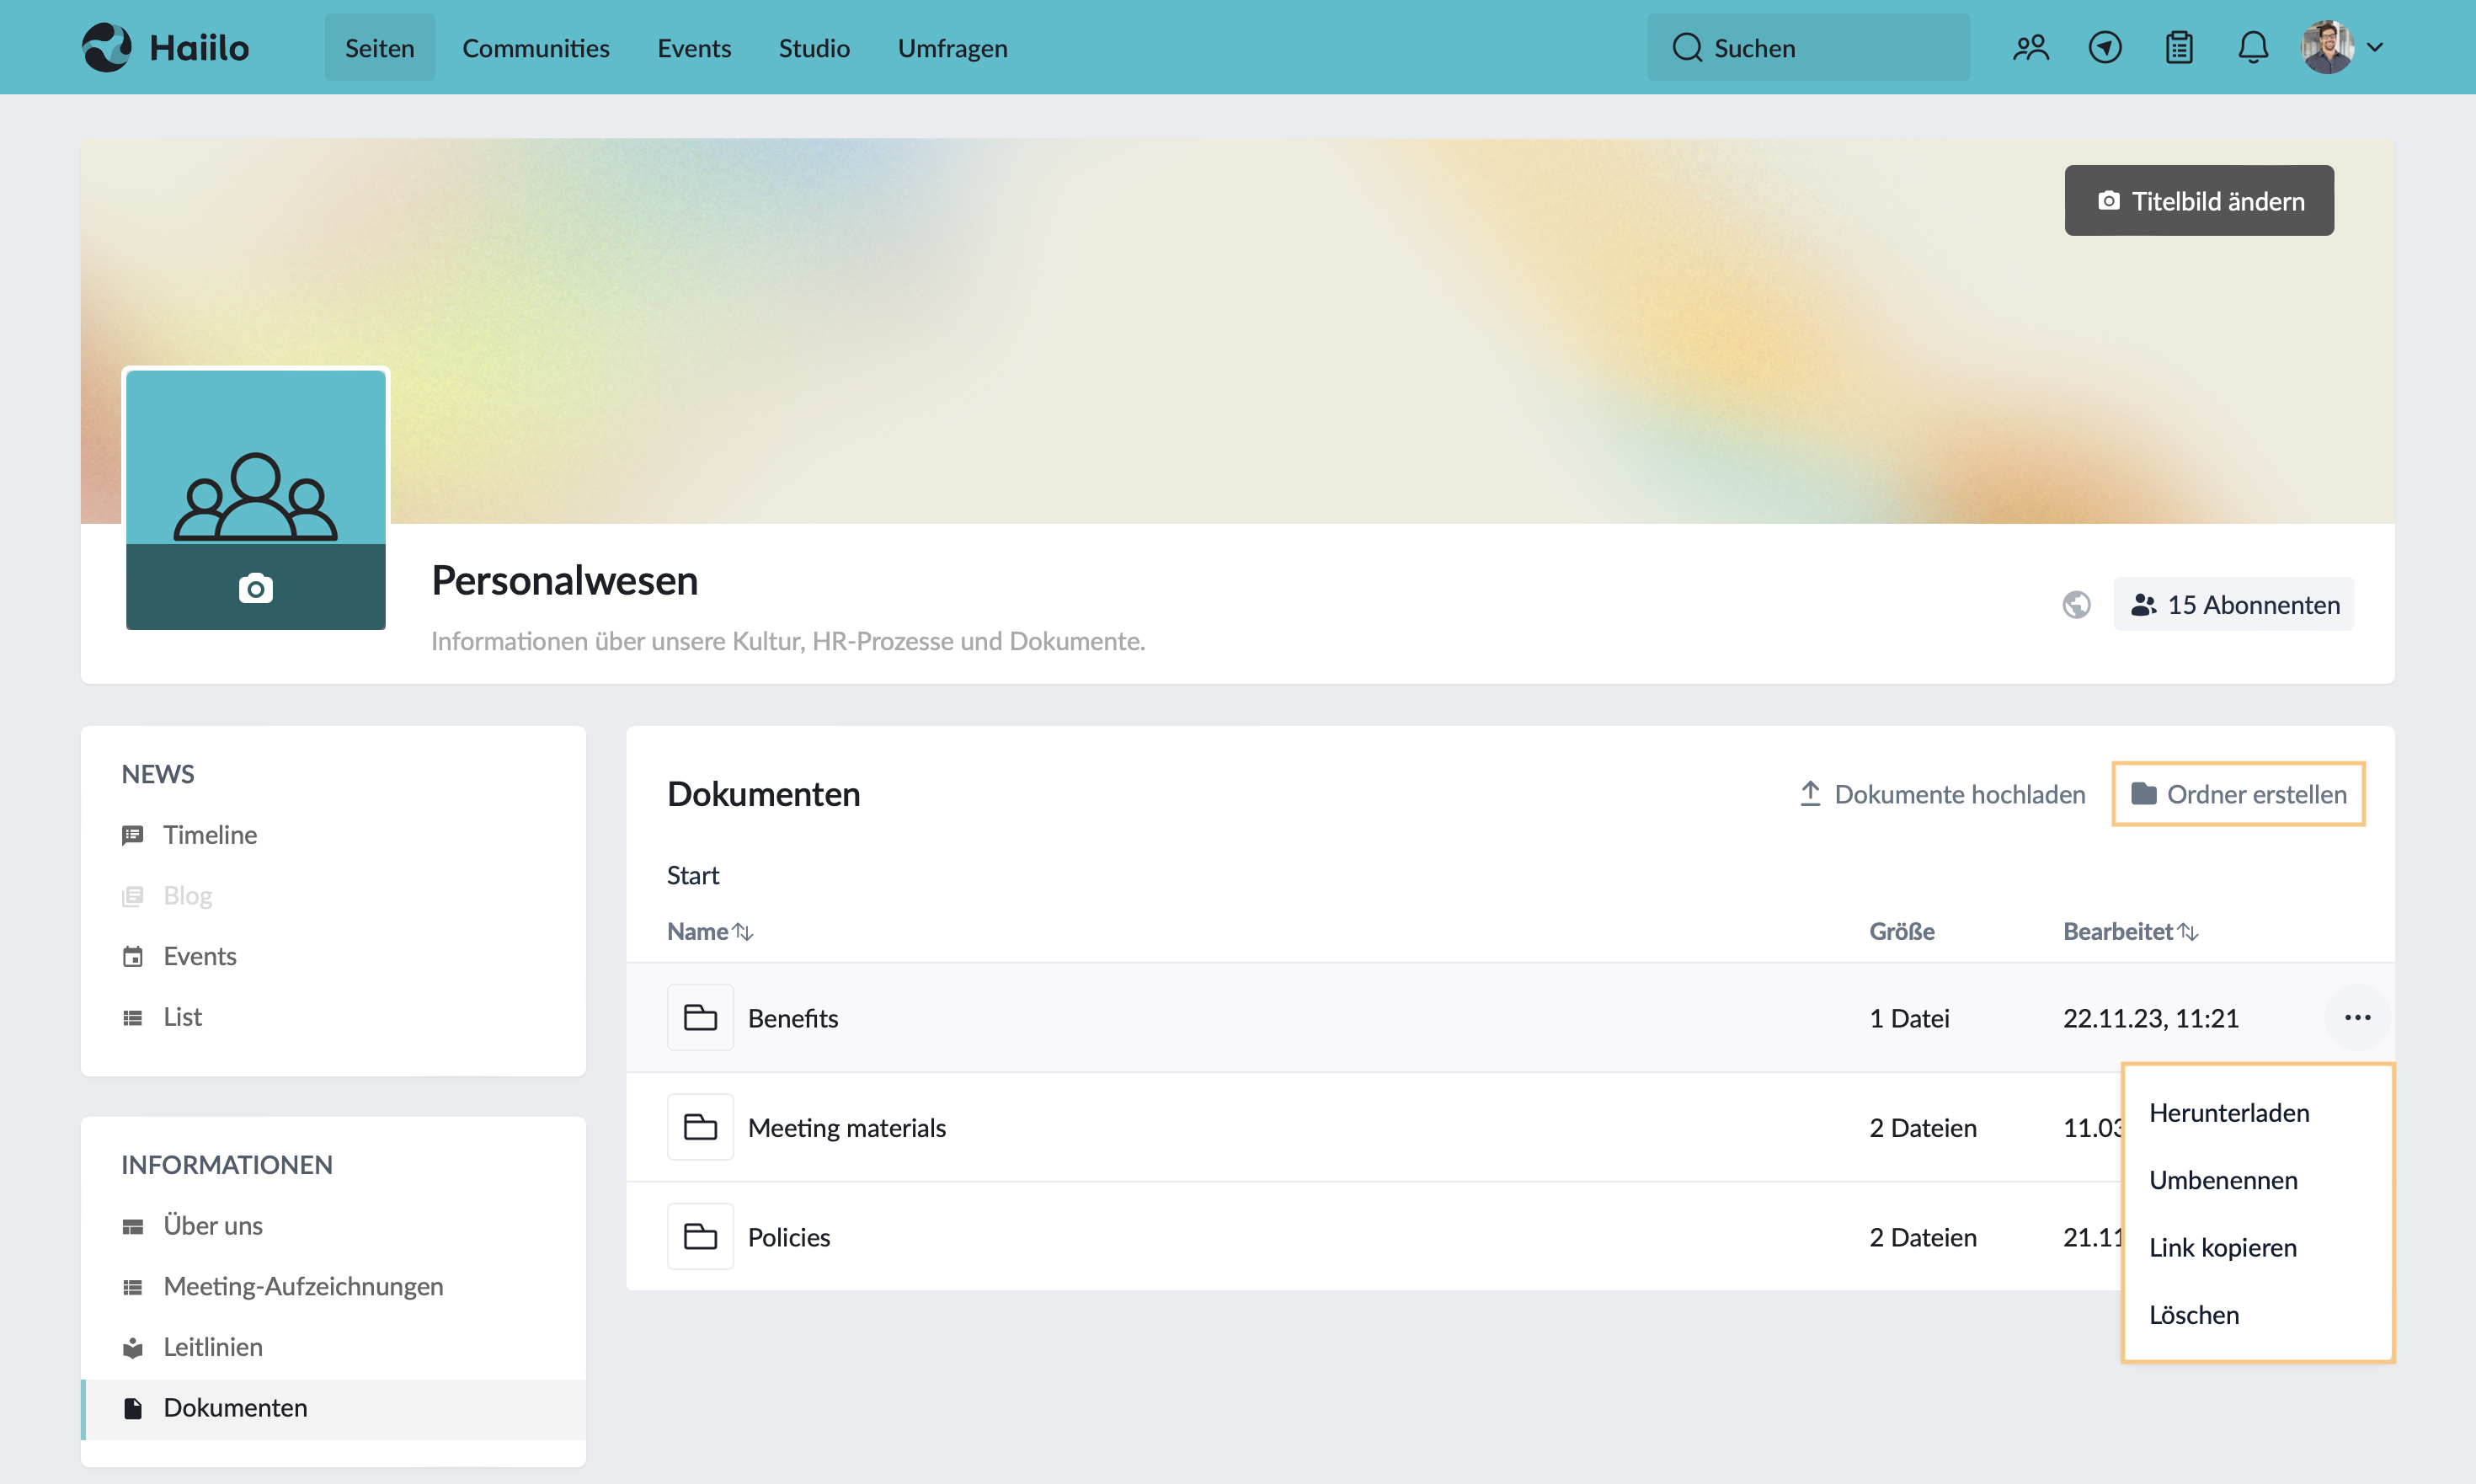Click the Größe column header
The height and width of the screenshot is (1484, 2476).
point(1901,932)
